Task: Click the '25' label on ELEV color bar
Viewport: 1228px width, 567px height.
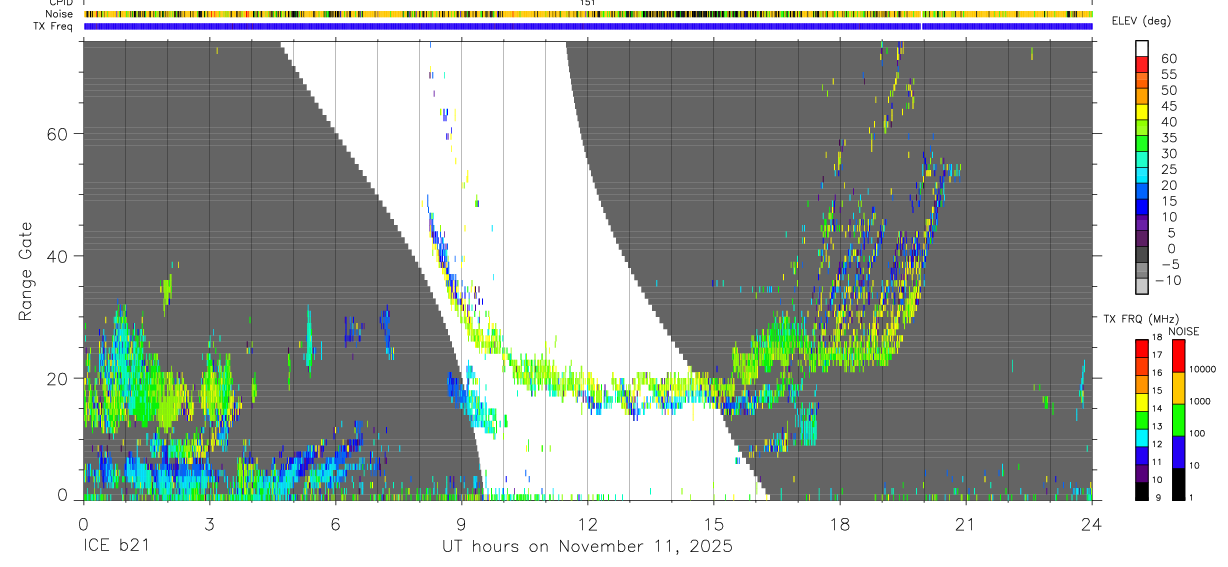Action: coord(1169,170)
